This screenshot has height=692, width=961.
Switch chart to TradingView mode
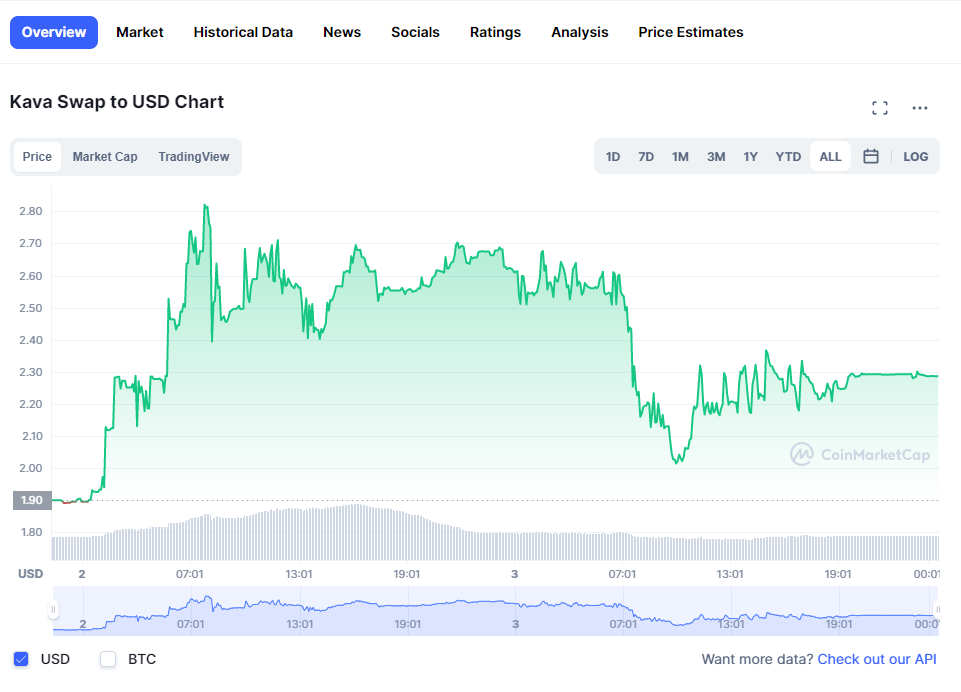[x=194, y=157]
